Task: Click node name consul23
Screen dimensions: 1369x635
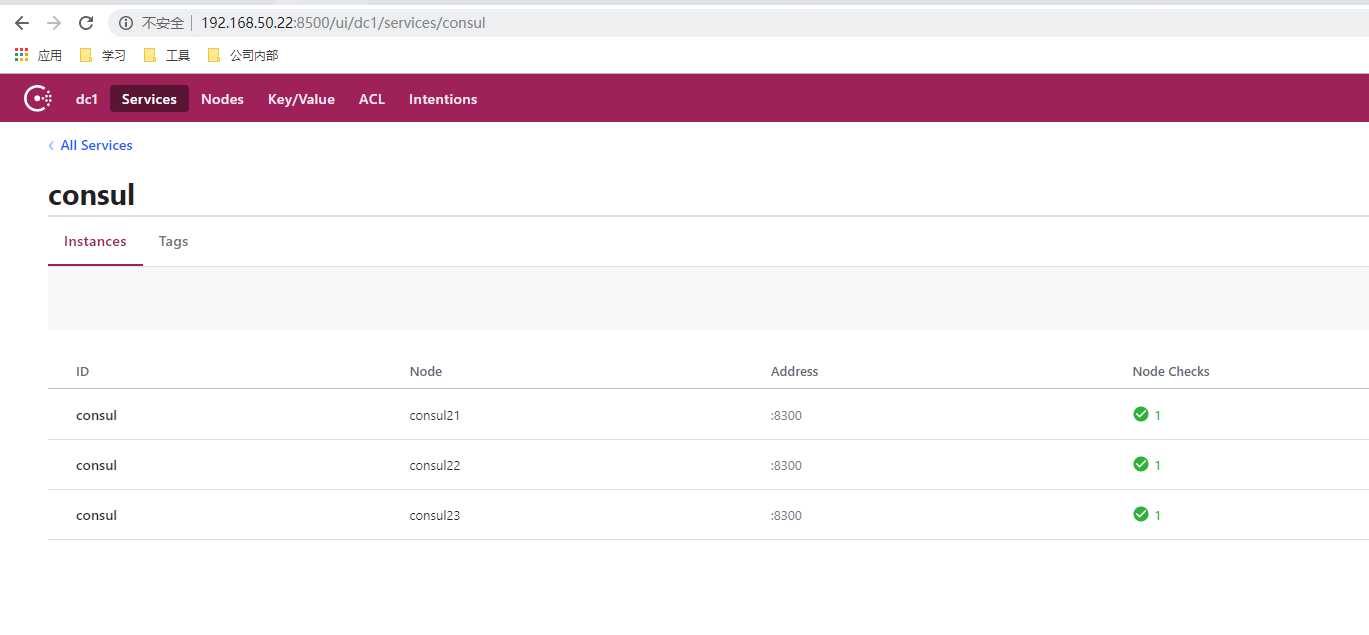Action: pos(434,515)
